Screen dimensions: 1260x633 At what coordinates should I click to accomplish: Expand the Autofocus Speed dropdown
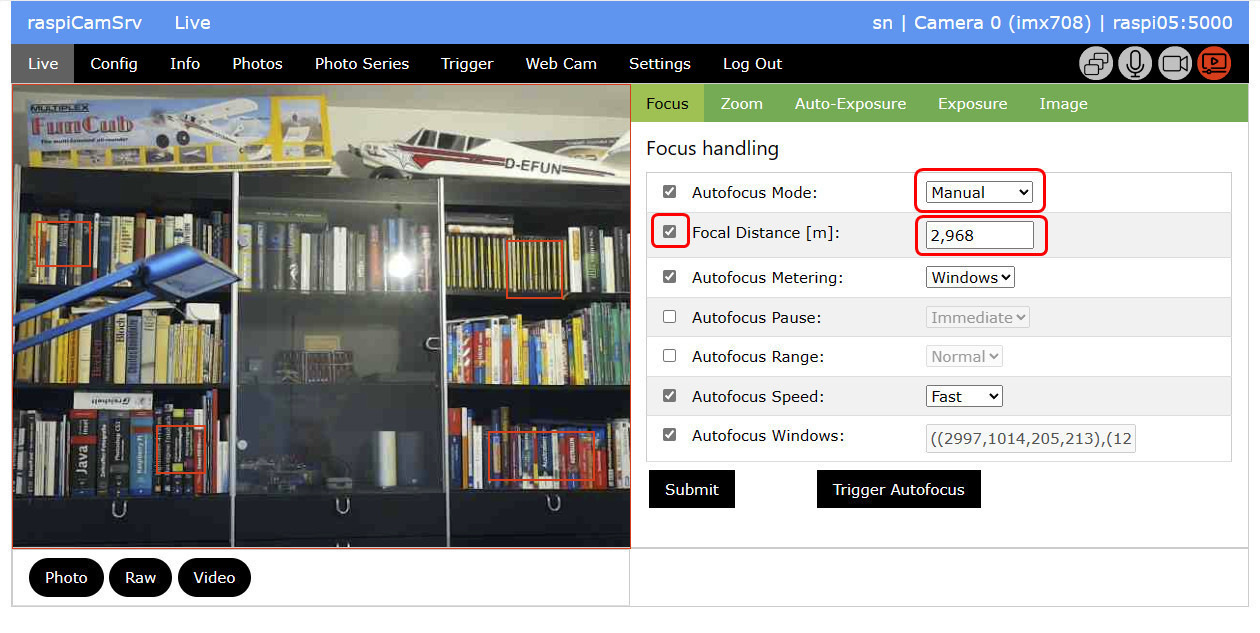click(x=964, y=396)
